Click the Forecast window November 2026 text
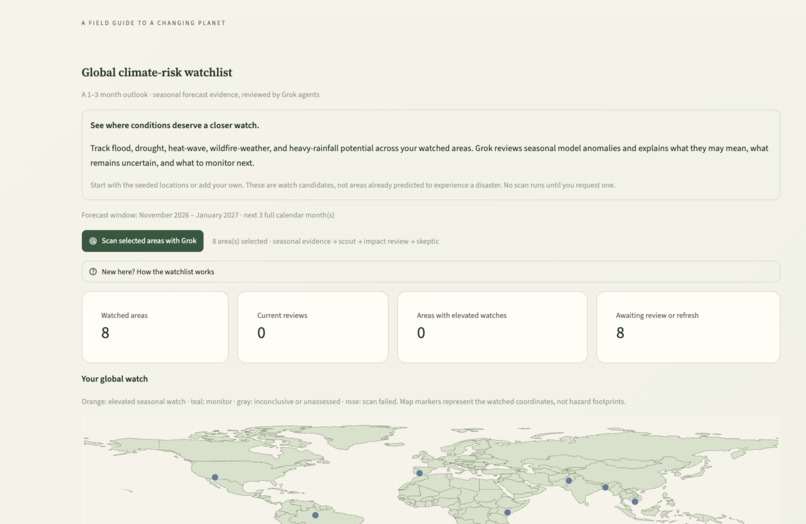 208,215
